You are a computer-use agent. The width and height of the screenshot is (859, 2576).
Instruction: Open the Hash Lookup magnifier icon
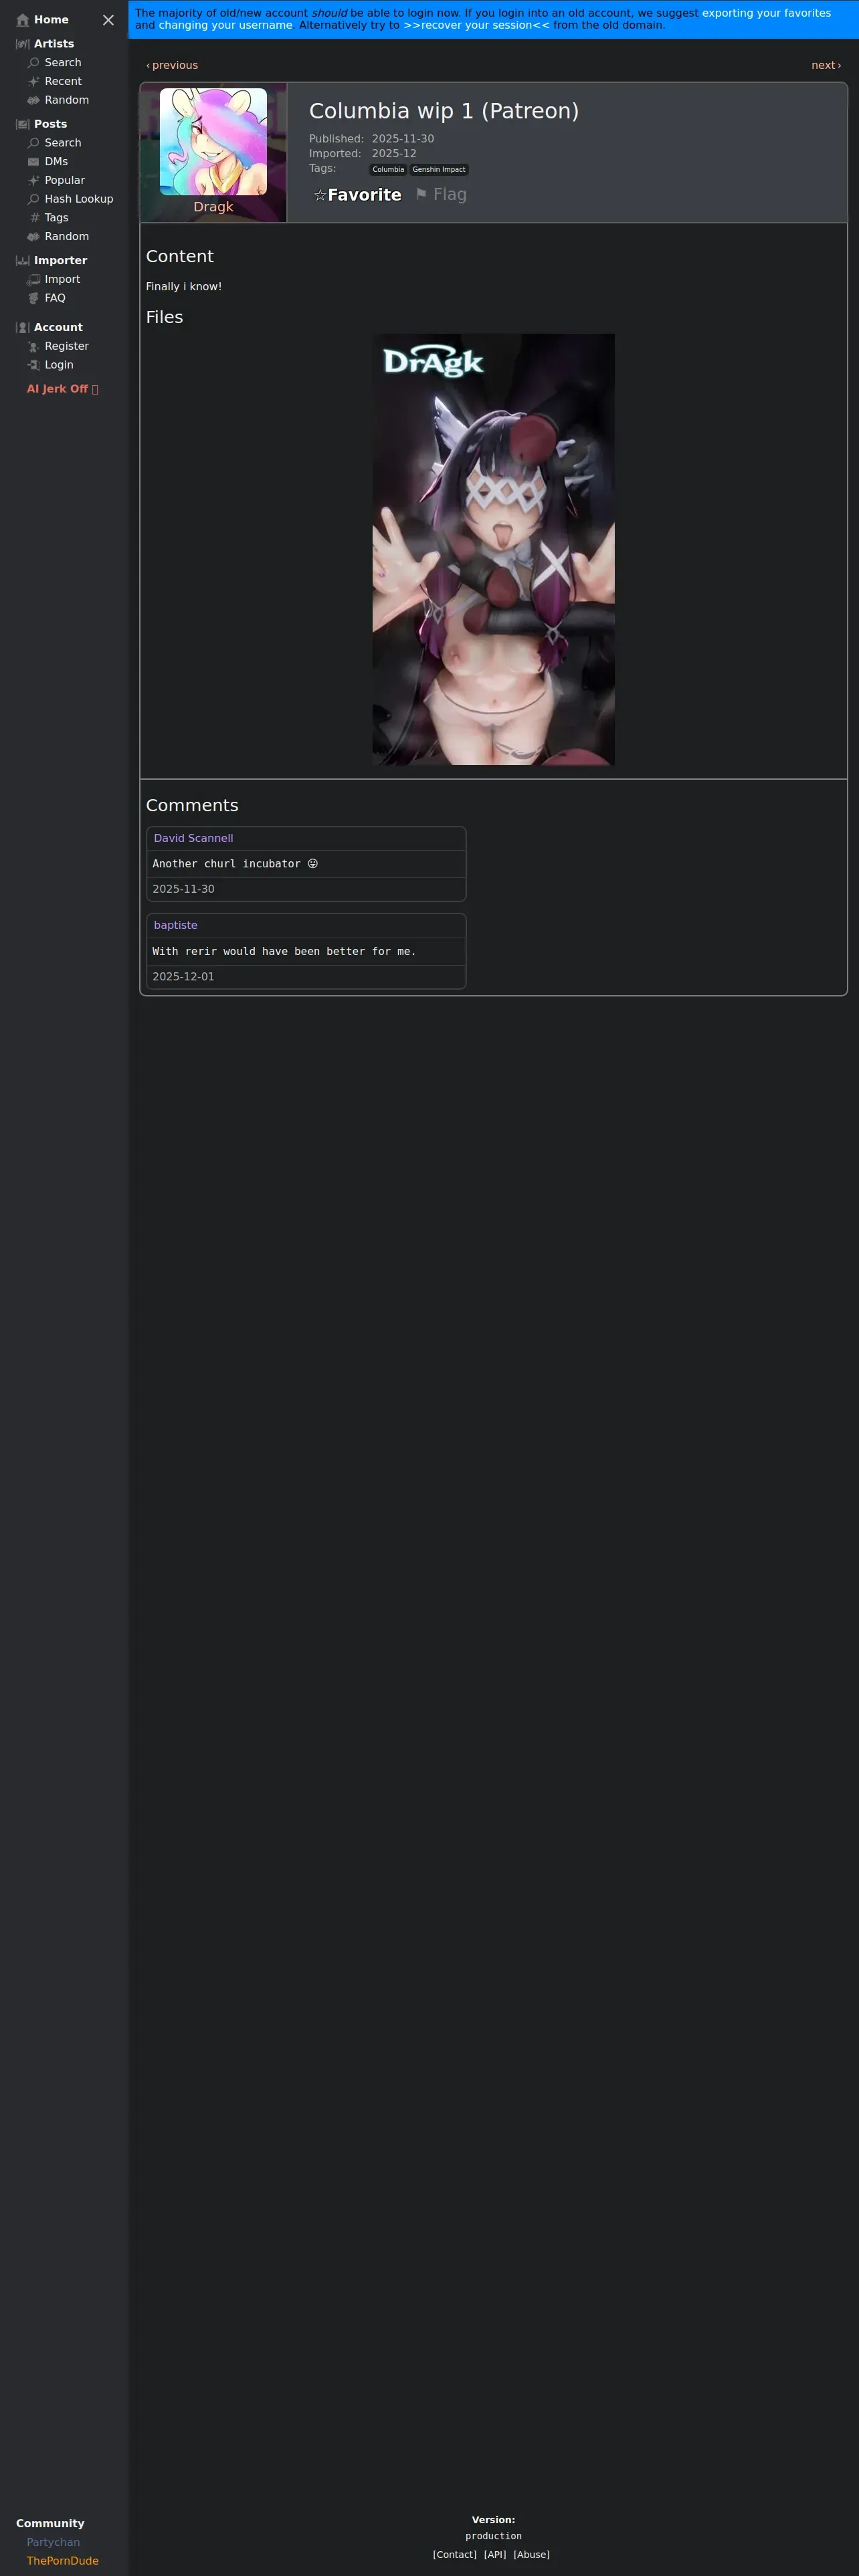point(33,199)
